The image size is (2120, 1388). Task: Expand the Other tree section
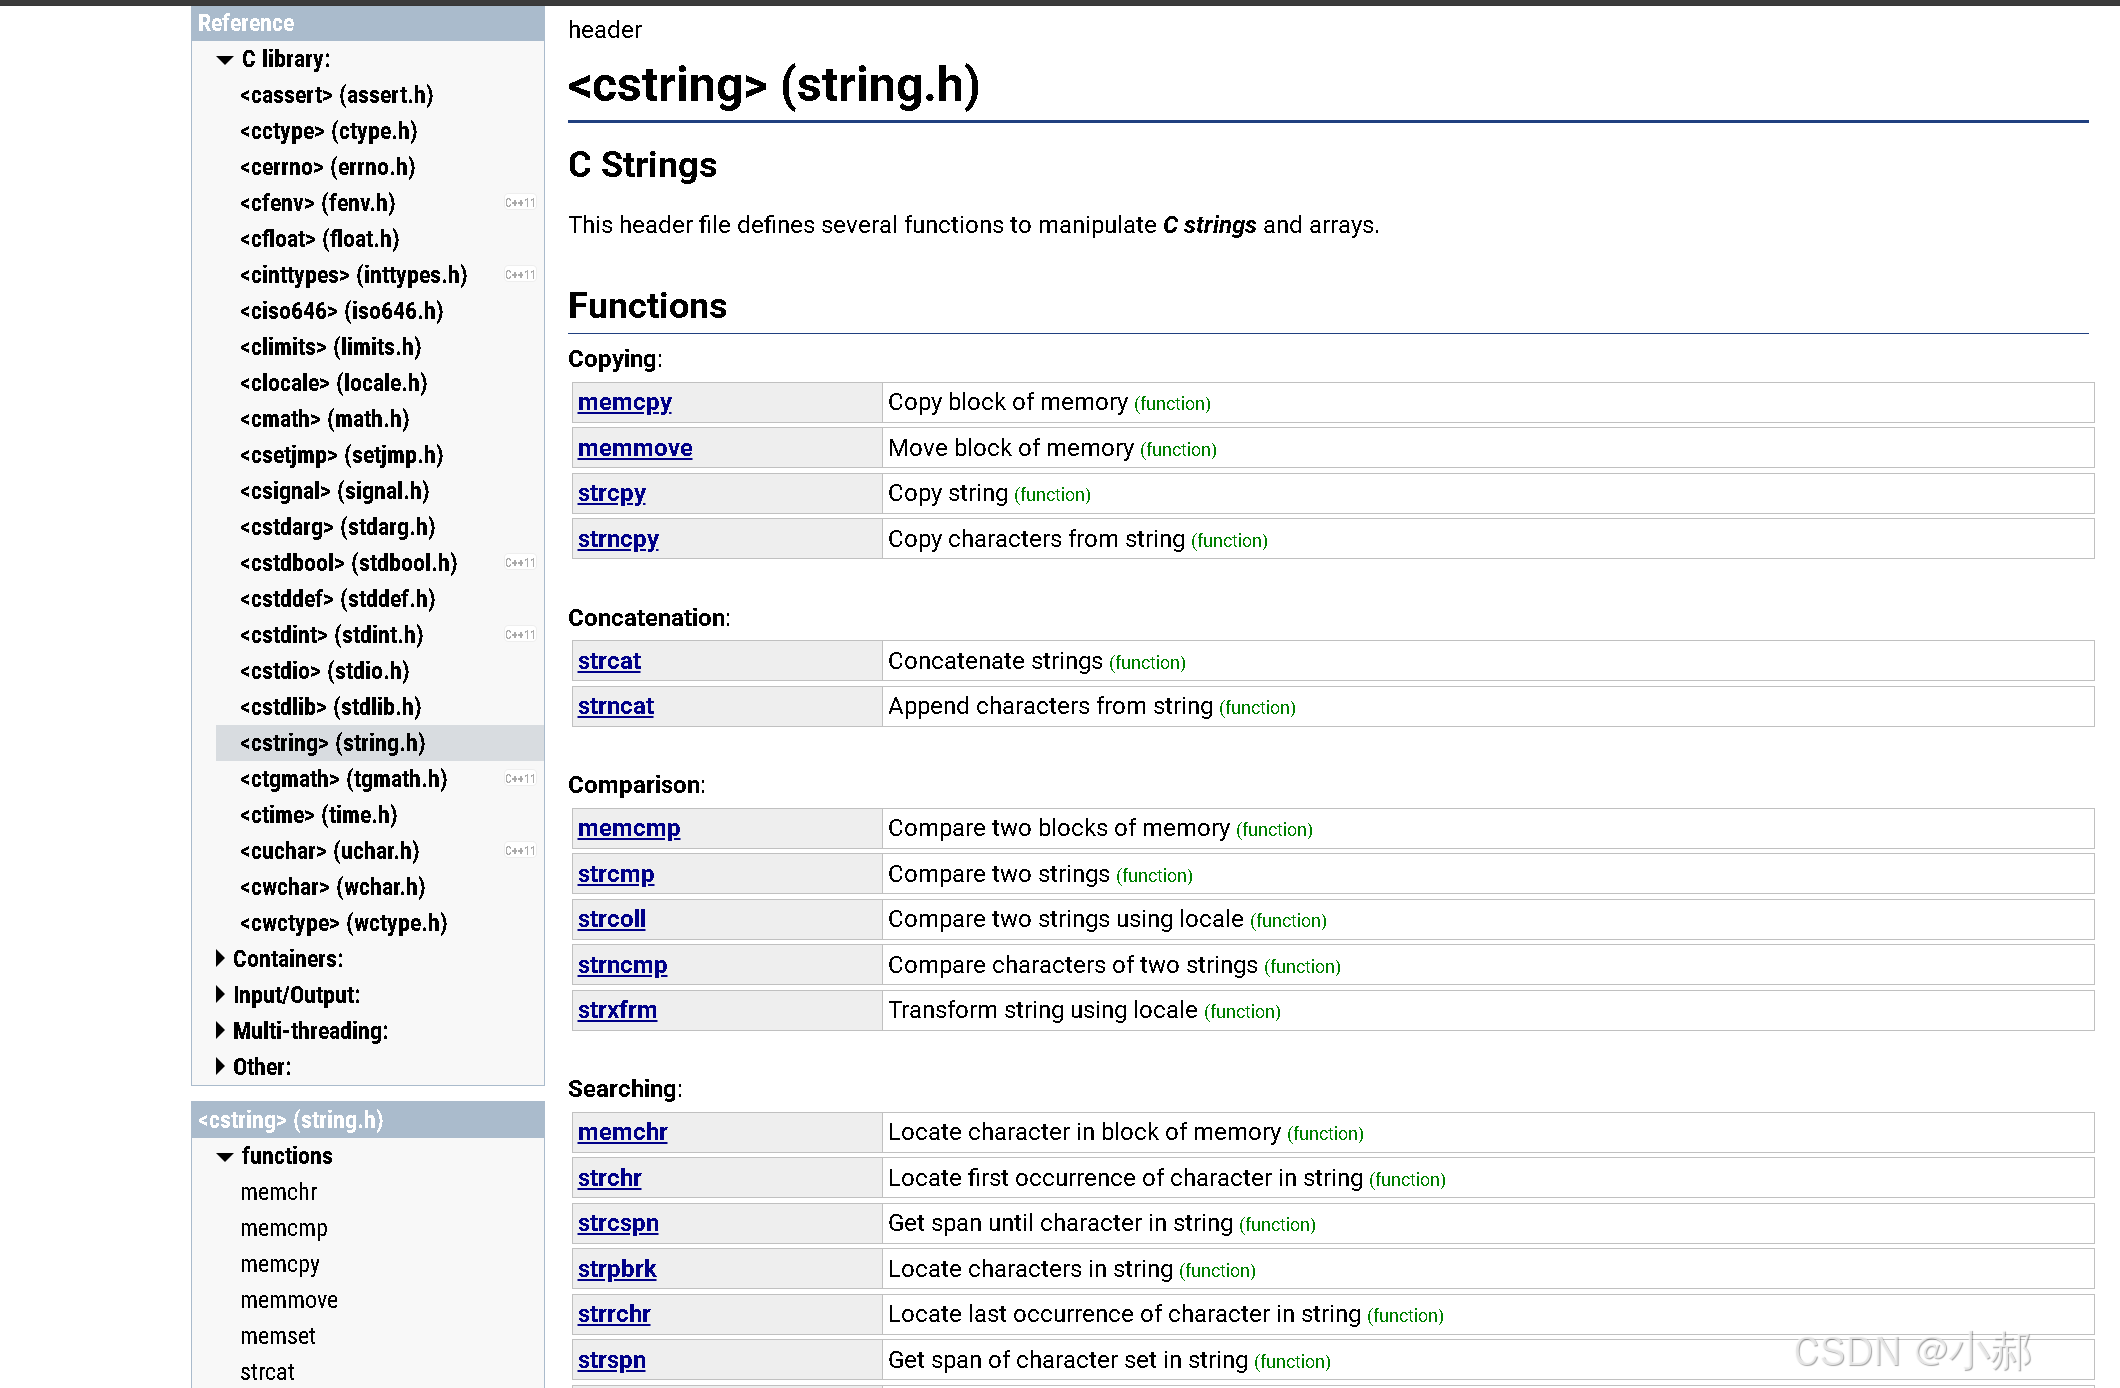[221, 1067]
